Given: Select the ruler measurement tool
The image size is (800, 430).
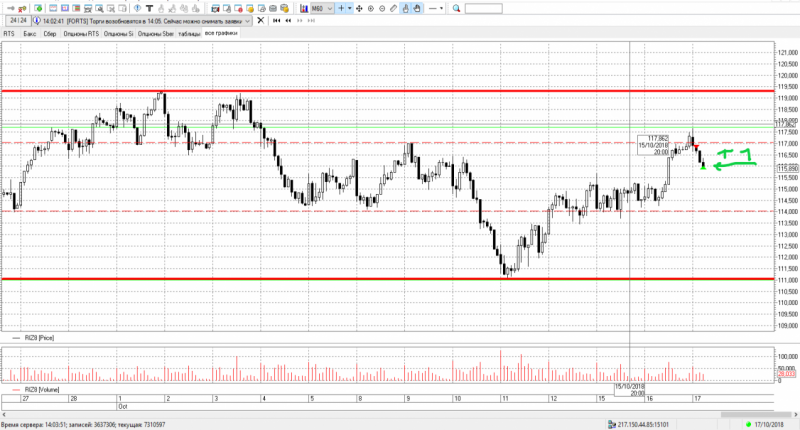Looking at the screenshot, I should point(393,8).
